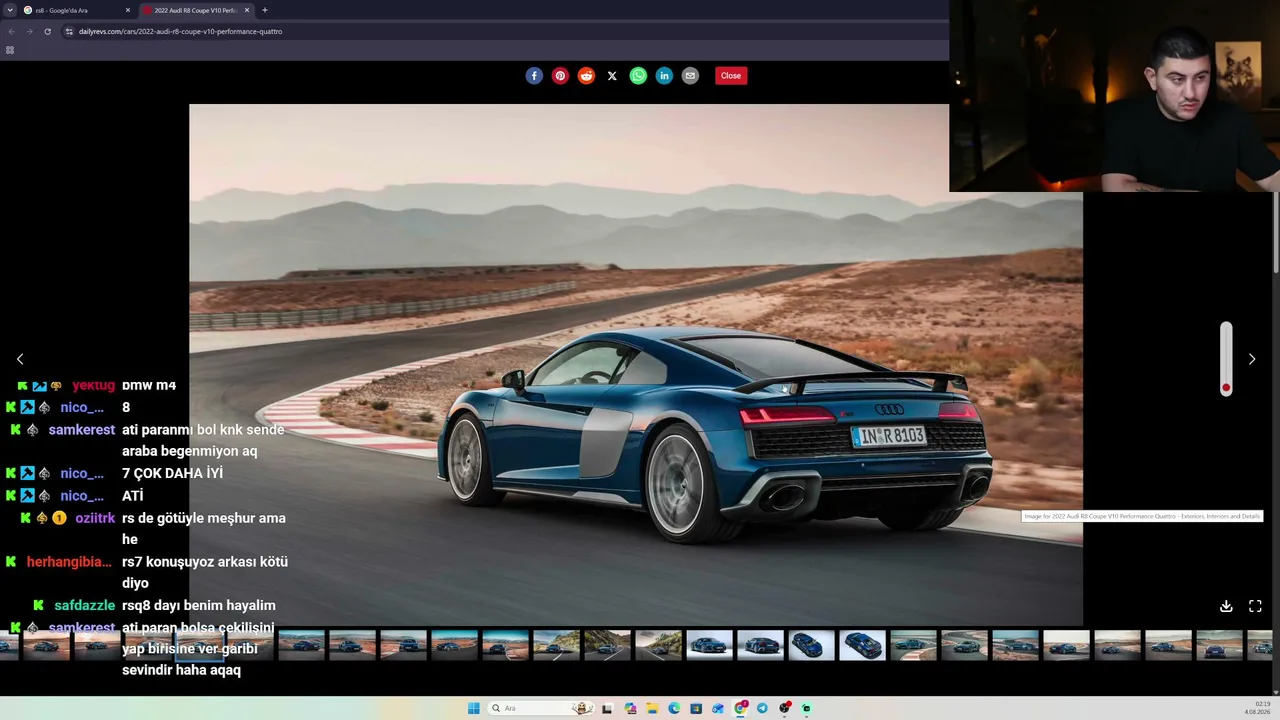Image resolution: width=1280 pixels, height=720 pixels.
Task: Share the page on LinkedIn
Action: pos(664,76)
